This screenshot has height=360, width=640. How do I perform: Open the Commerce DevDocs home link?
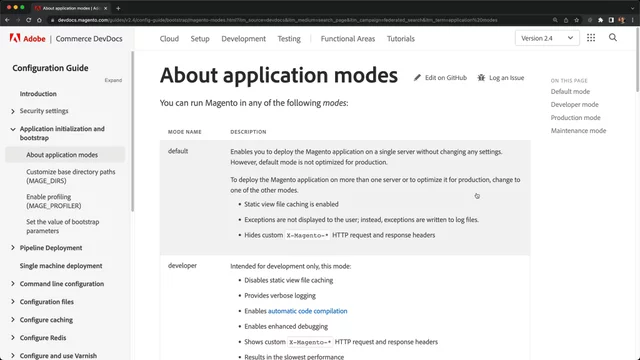point(89,38)
